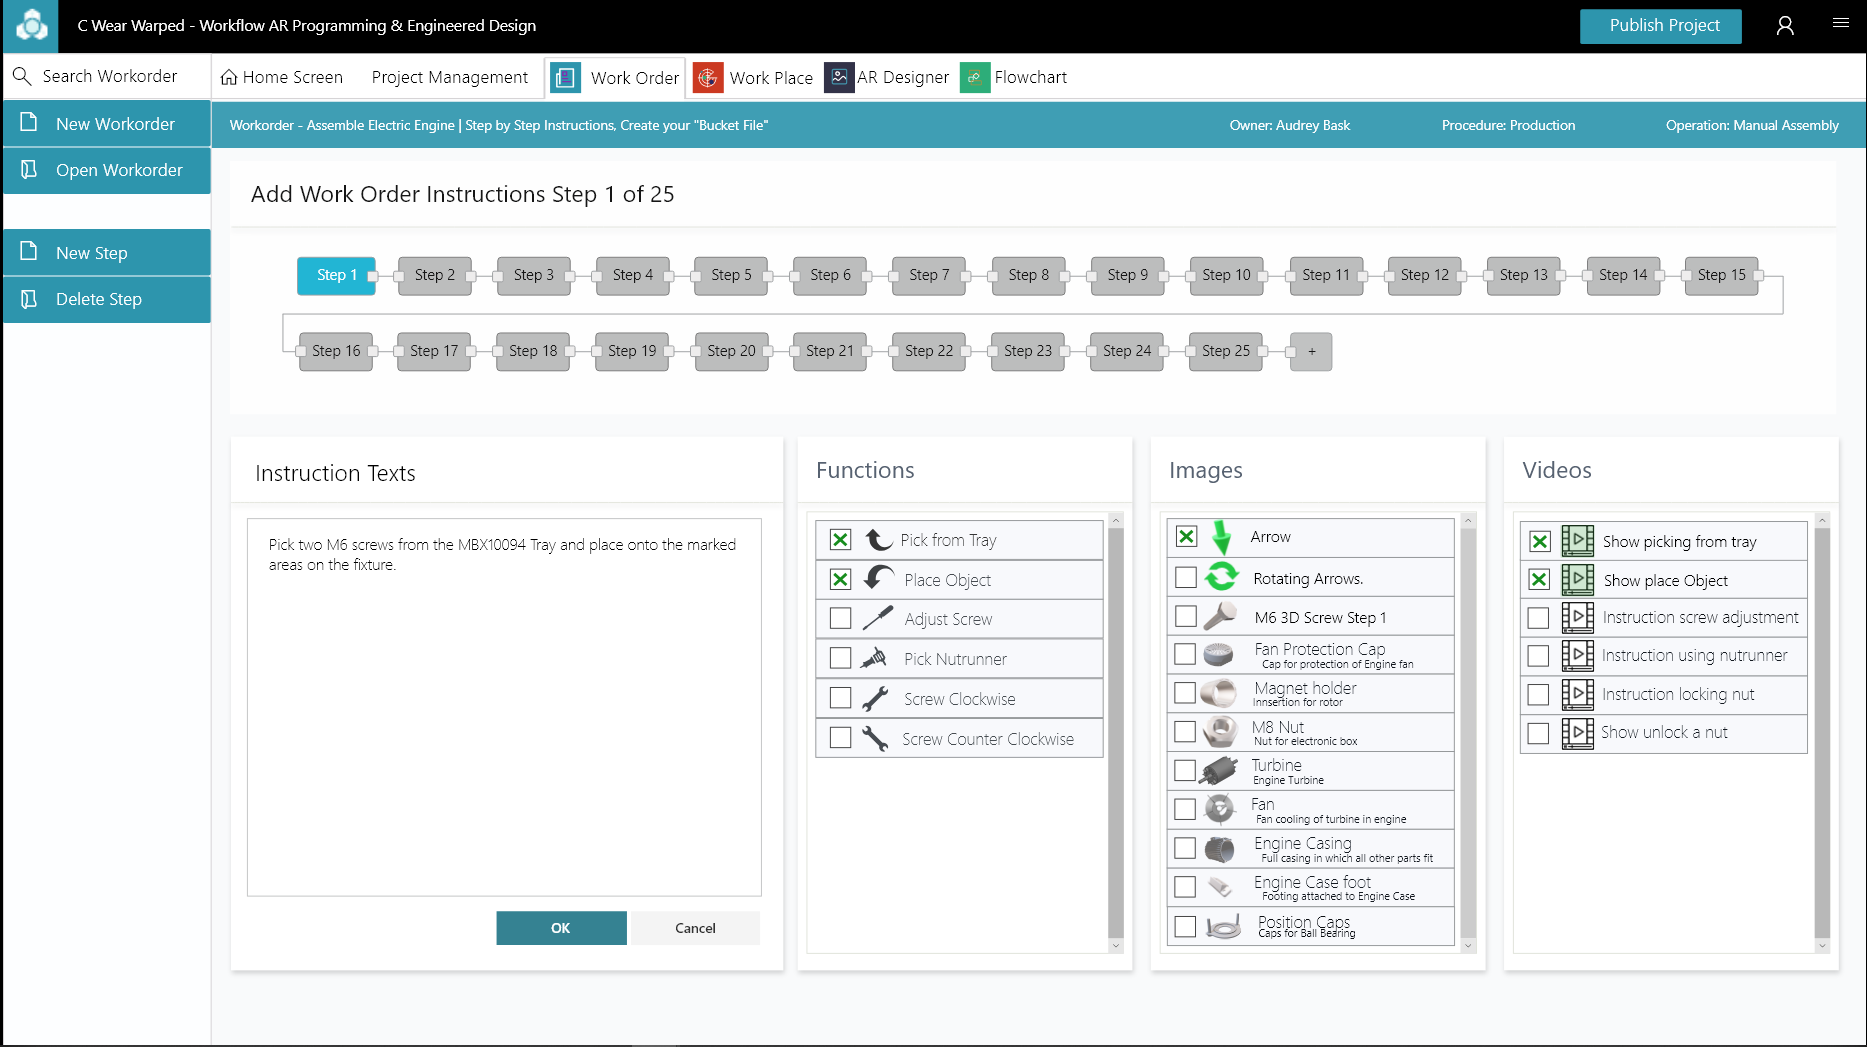
Task: Click the Screw Counter Clockwise wrench icon
Action: coord(875,739)
